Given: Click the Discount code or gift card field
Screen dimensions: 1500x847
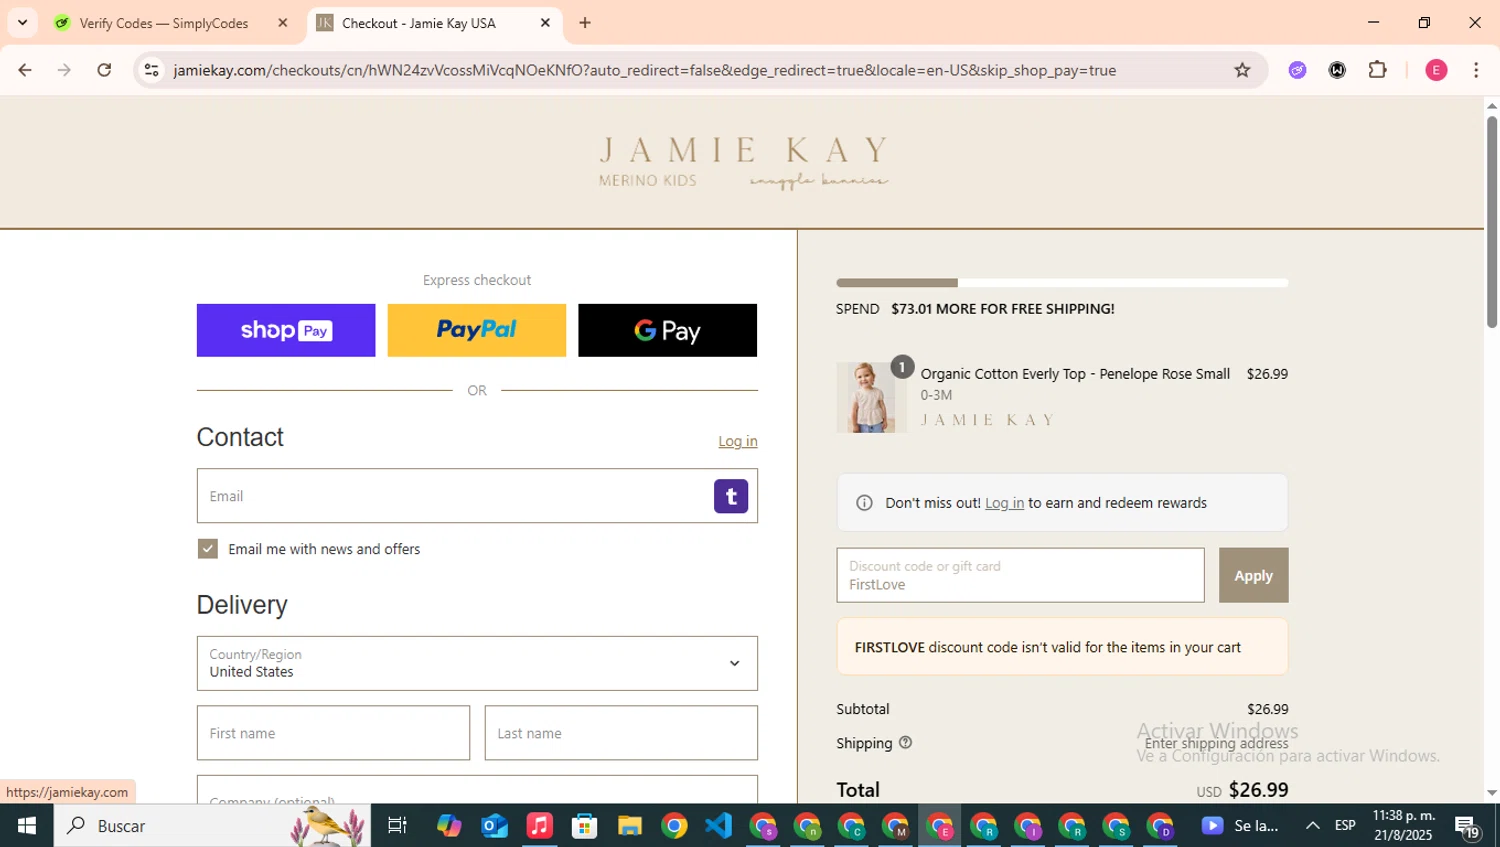Looking at the screenshot, I should (1020, 575).
